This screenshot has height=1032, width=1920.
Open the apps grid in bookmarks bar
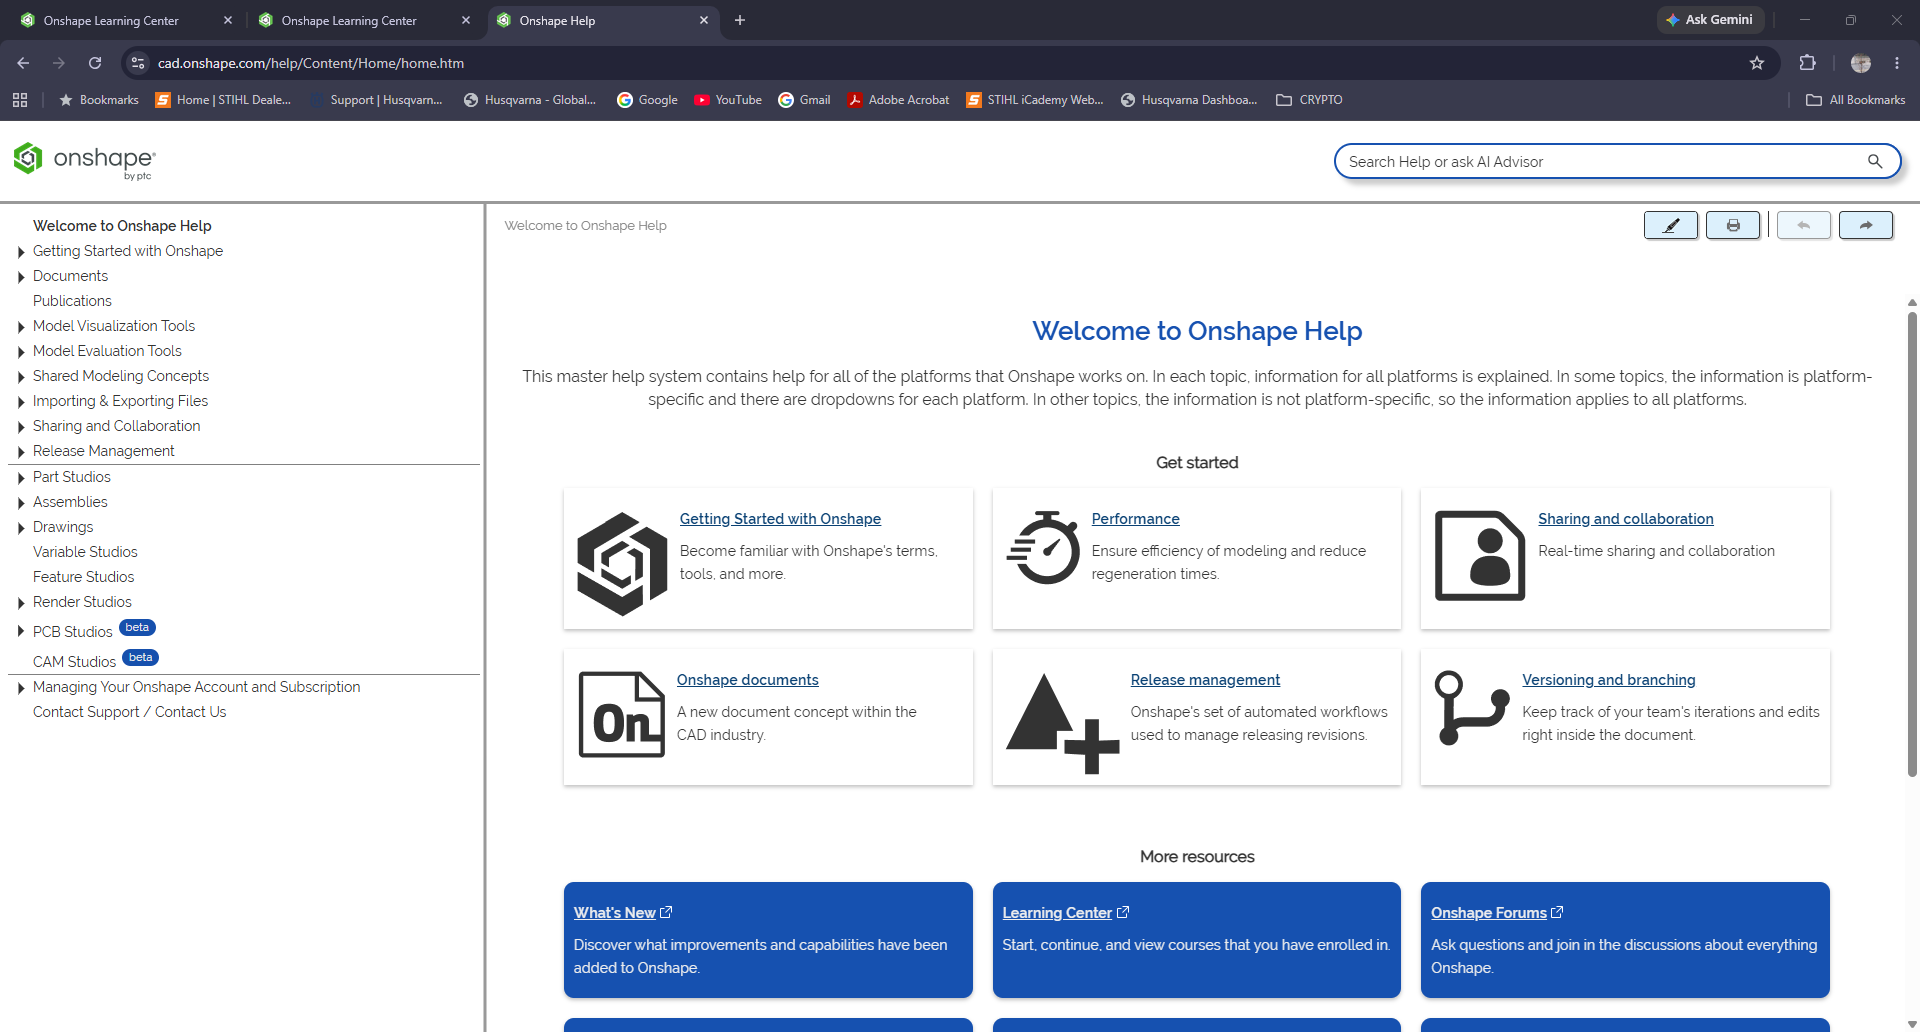[x=20, y=100]
